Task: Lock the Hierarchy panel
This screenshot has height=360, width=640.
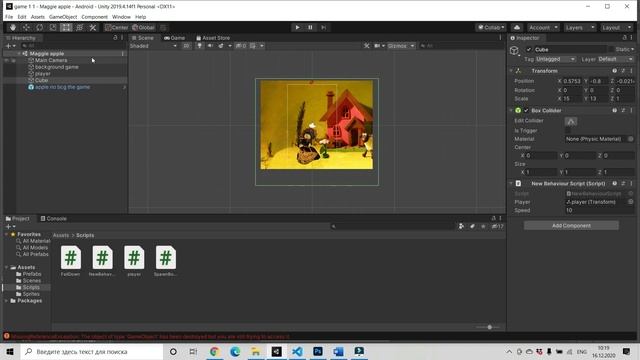Action: click(x=115, y=38)
